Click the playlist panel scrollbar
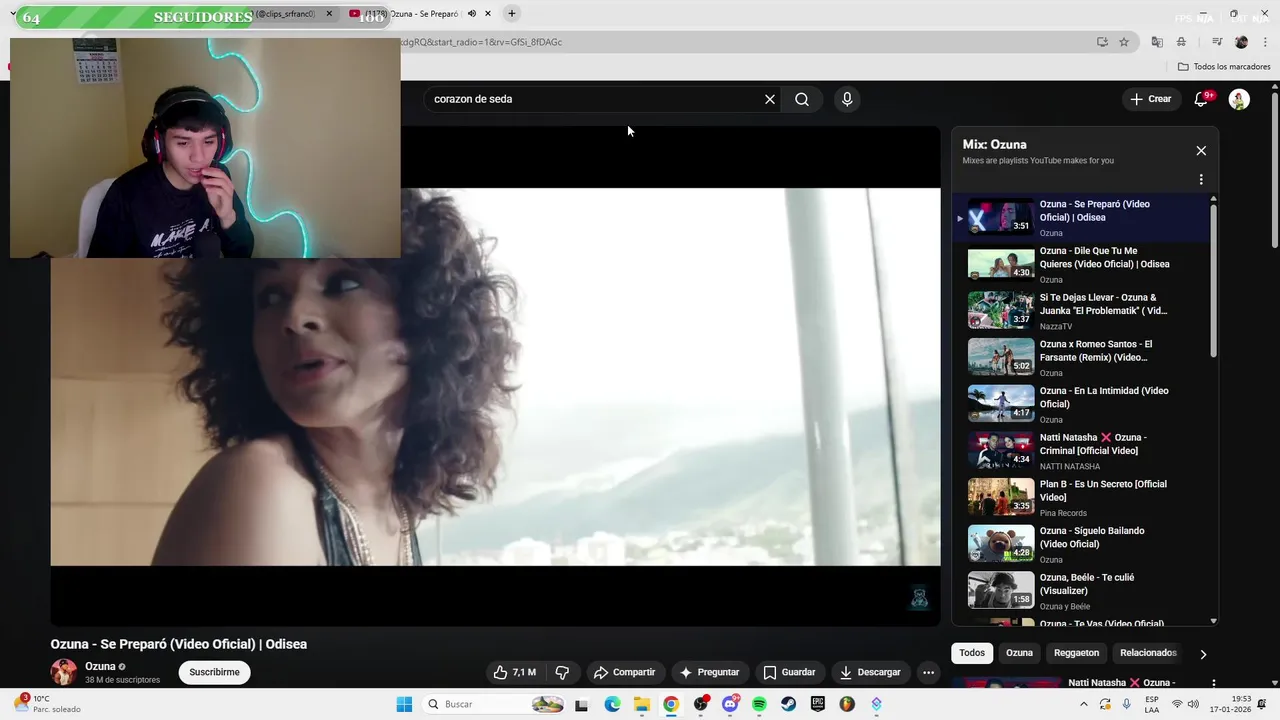This screenshot has width=1280, height=720. (x=1214, y=281)
